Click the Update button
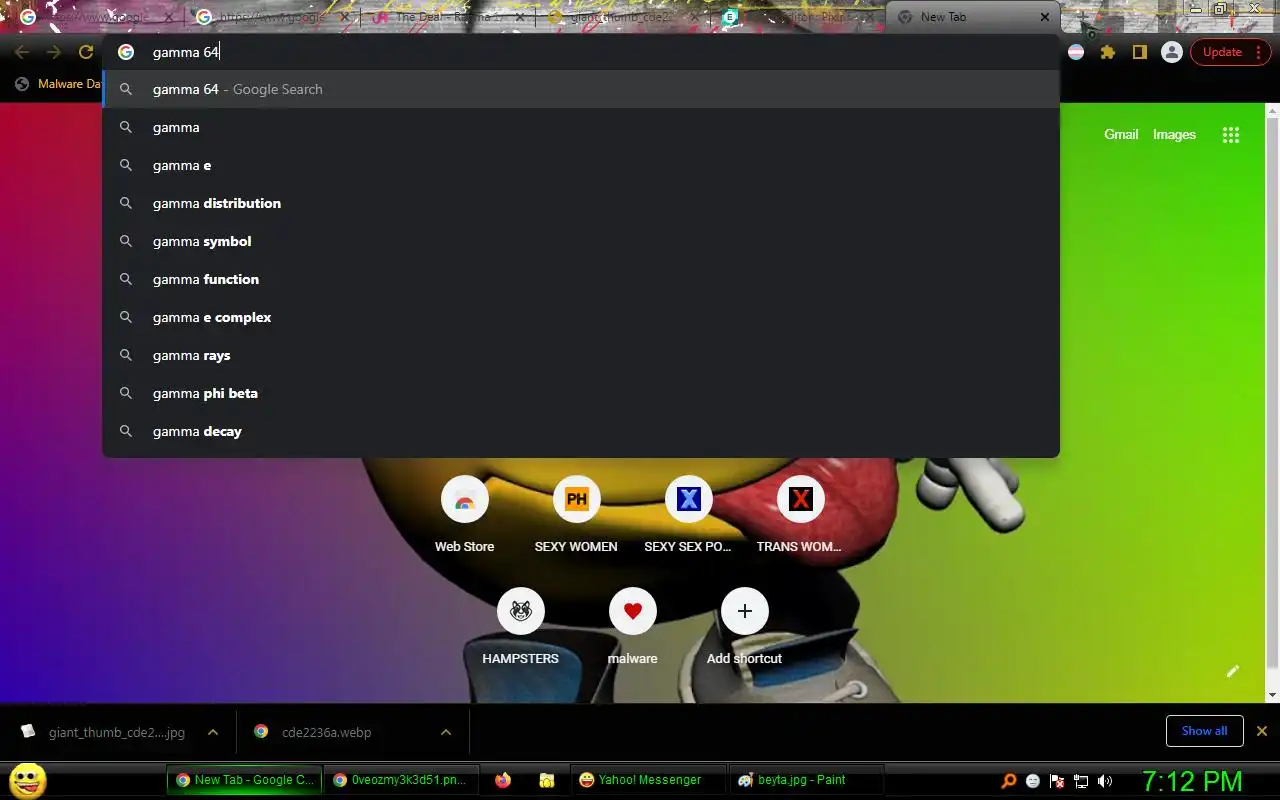This screenshot has width=1280, height=800. coord(1230,52)
